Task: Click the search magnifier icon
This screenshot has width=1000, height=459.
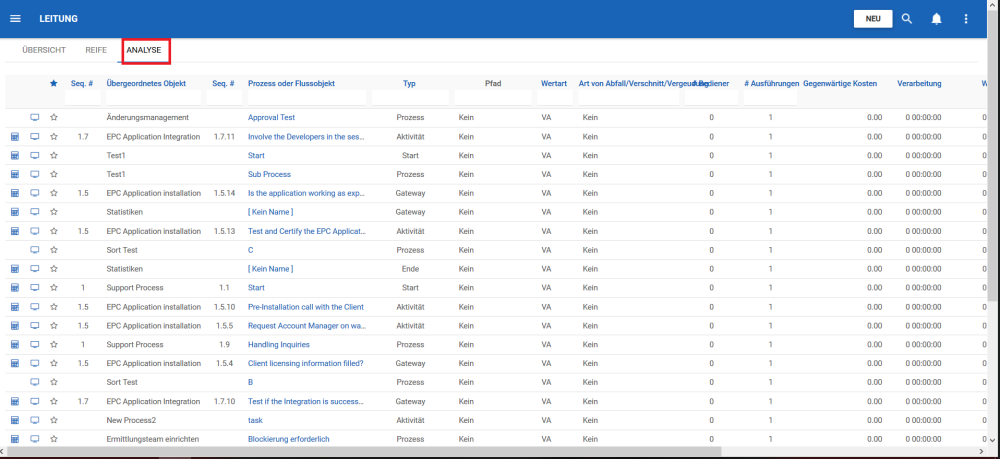Action: click(x=907, y=19)
